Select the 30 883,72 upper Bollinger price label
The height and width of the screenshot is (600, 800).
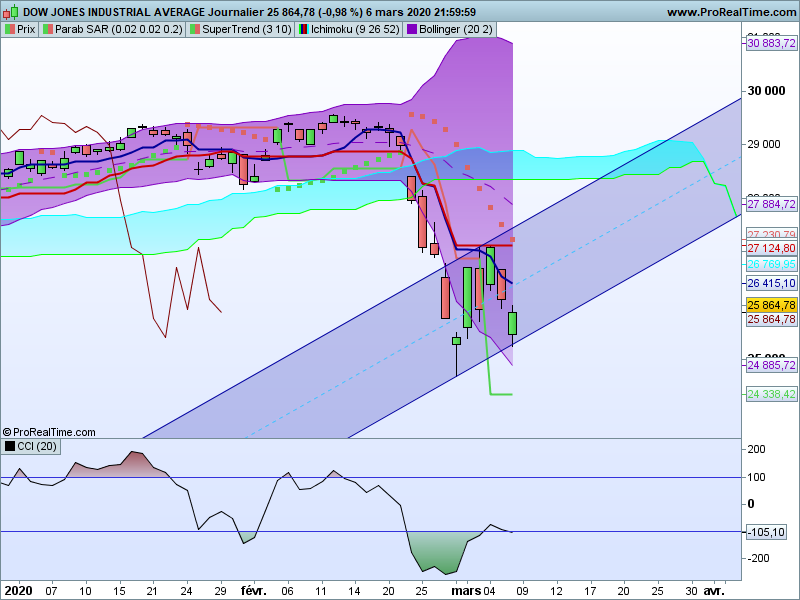pos(771,43)
